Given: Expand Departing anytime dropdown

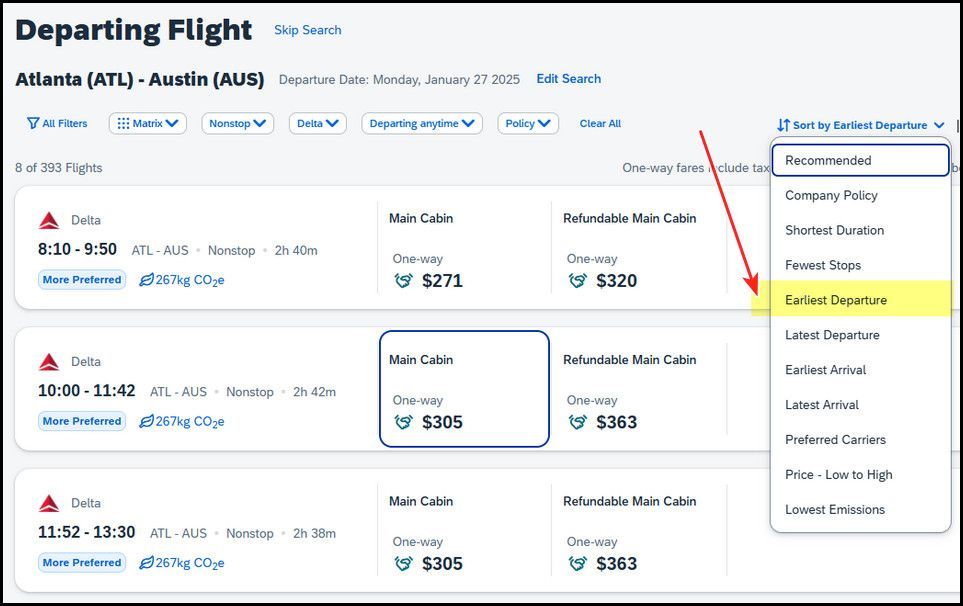Looking at the screenshot, I should click(422, 123).
